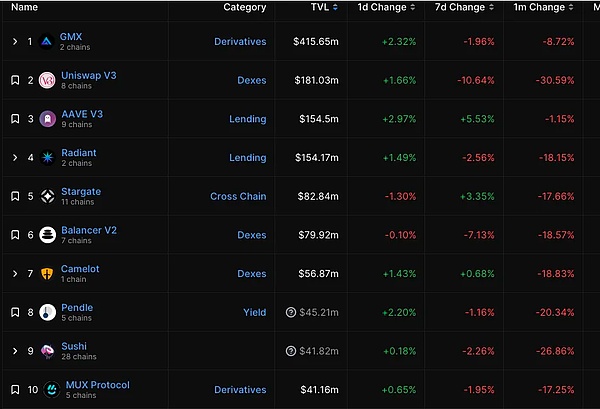
Task: Toggle bookmark for Stargate
Action: tap(15, 196)
